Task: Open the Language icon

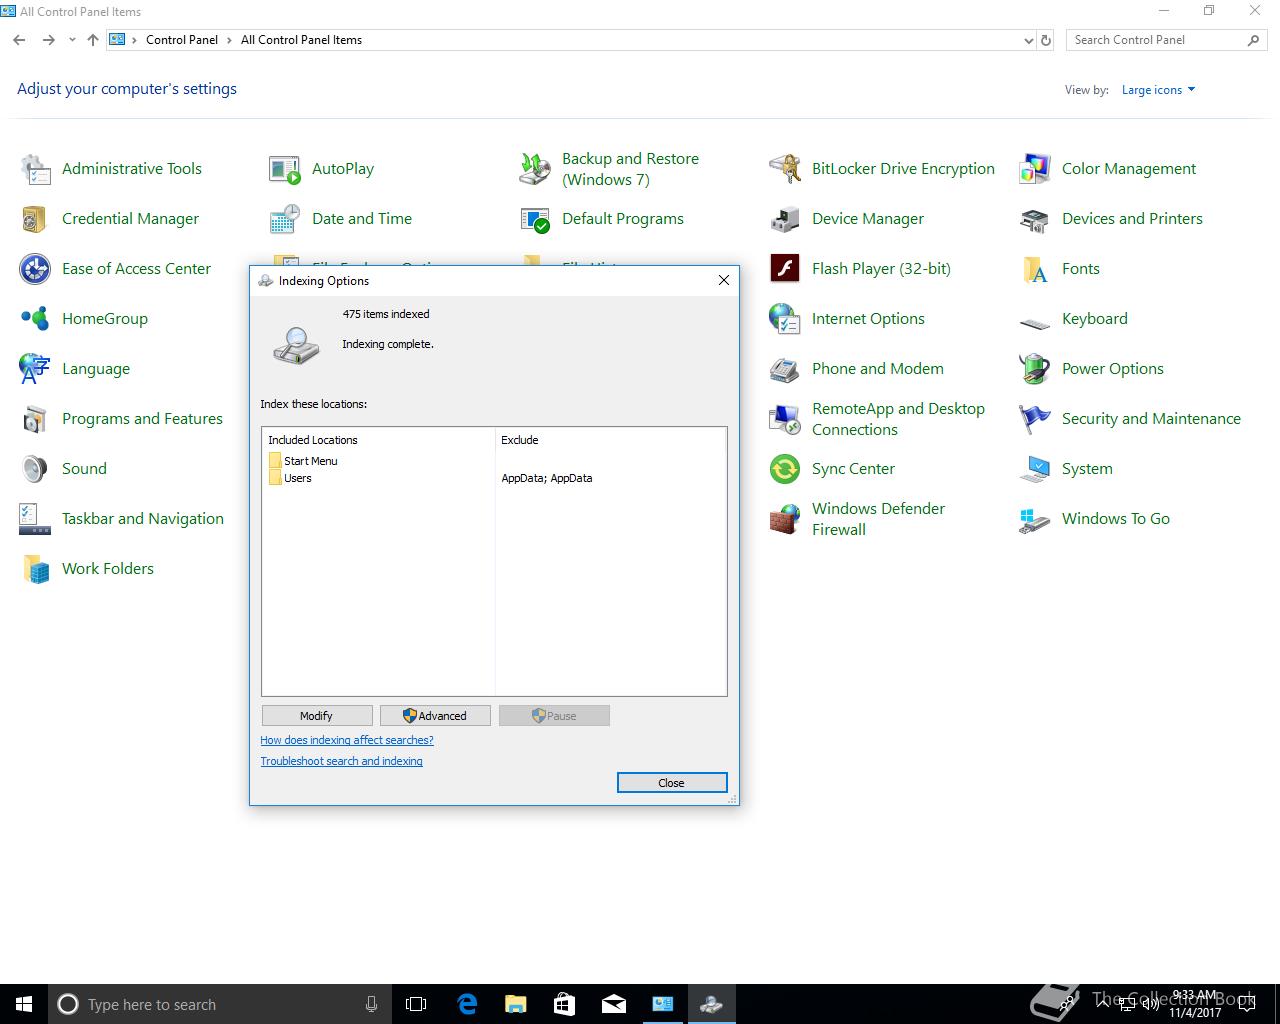Action: point(35,369)
